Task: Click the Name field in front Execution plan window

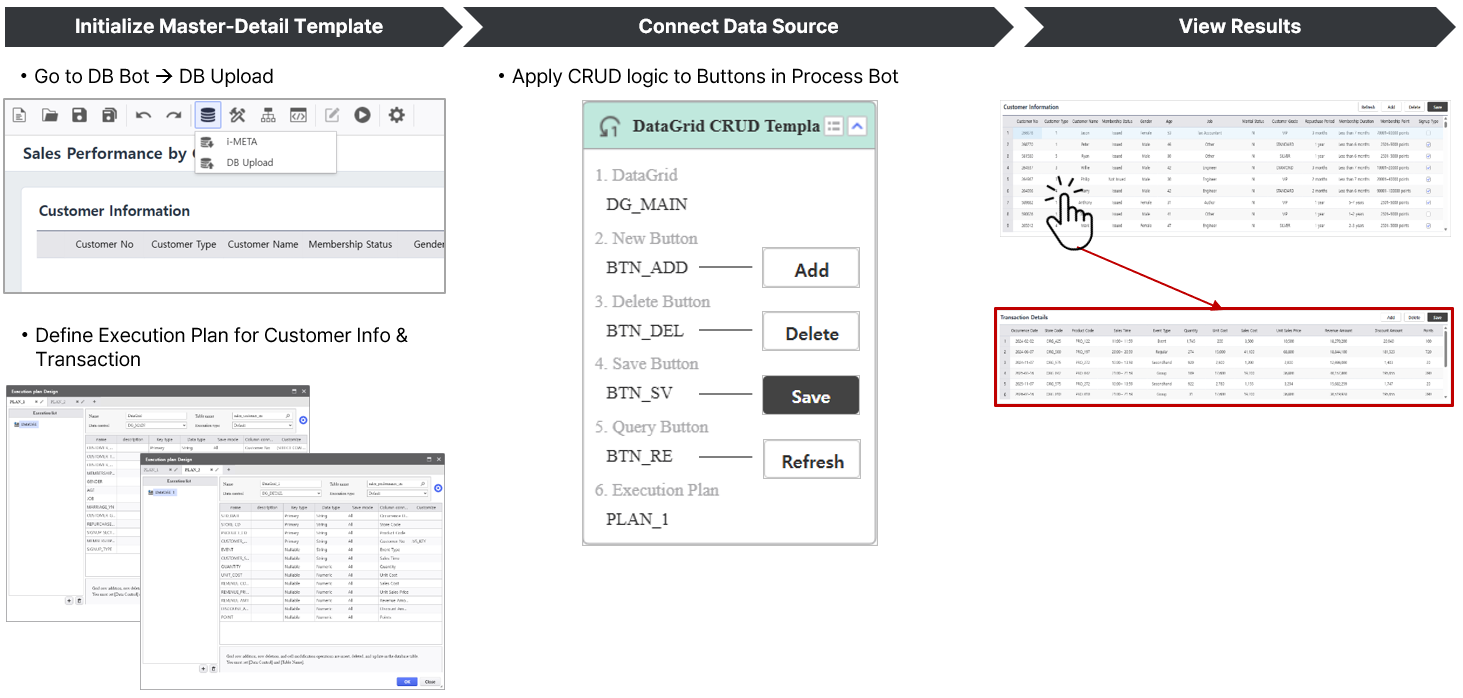Action: pyautogui.click(x=291, y=484)
